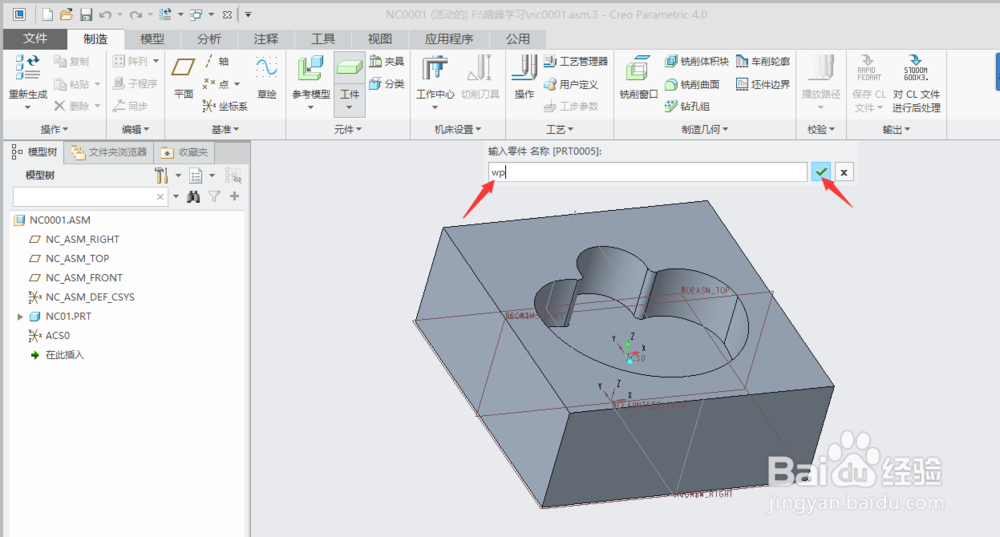Click the plus icon beside the tree search
The image size is (1000, 537).
pos(235,196)
